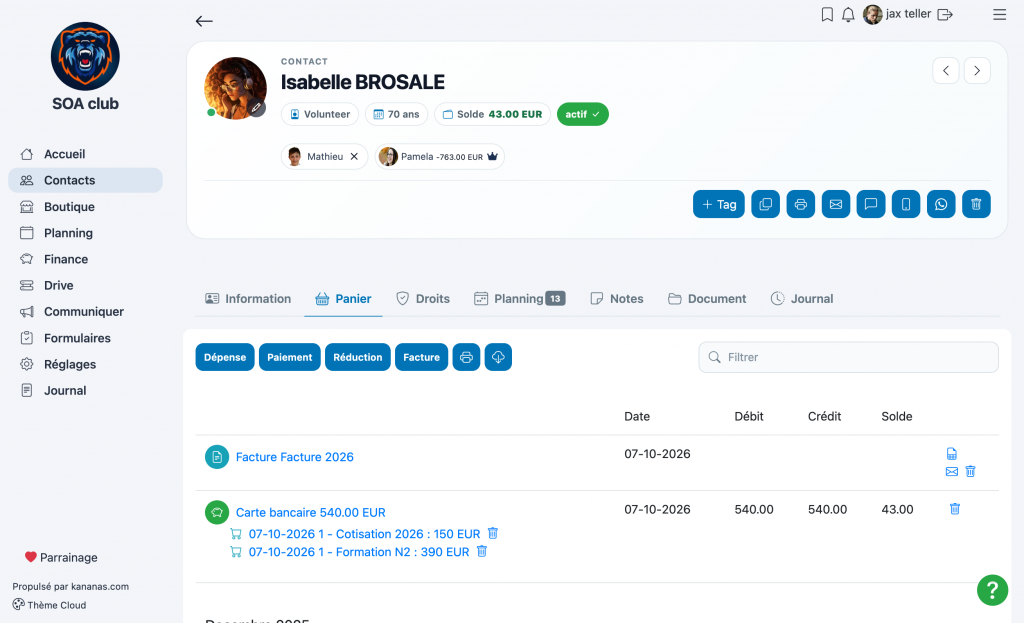Click the back arrow icon

[x=204, y=21]
